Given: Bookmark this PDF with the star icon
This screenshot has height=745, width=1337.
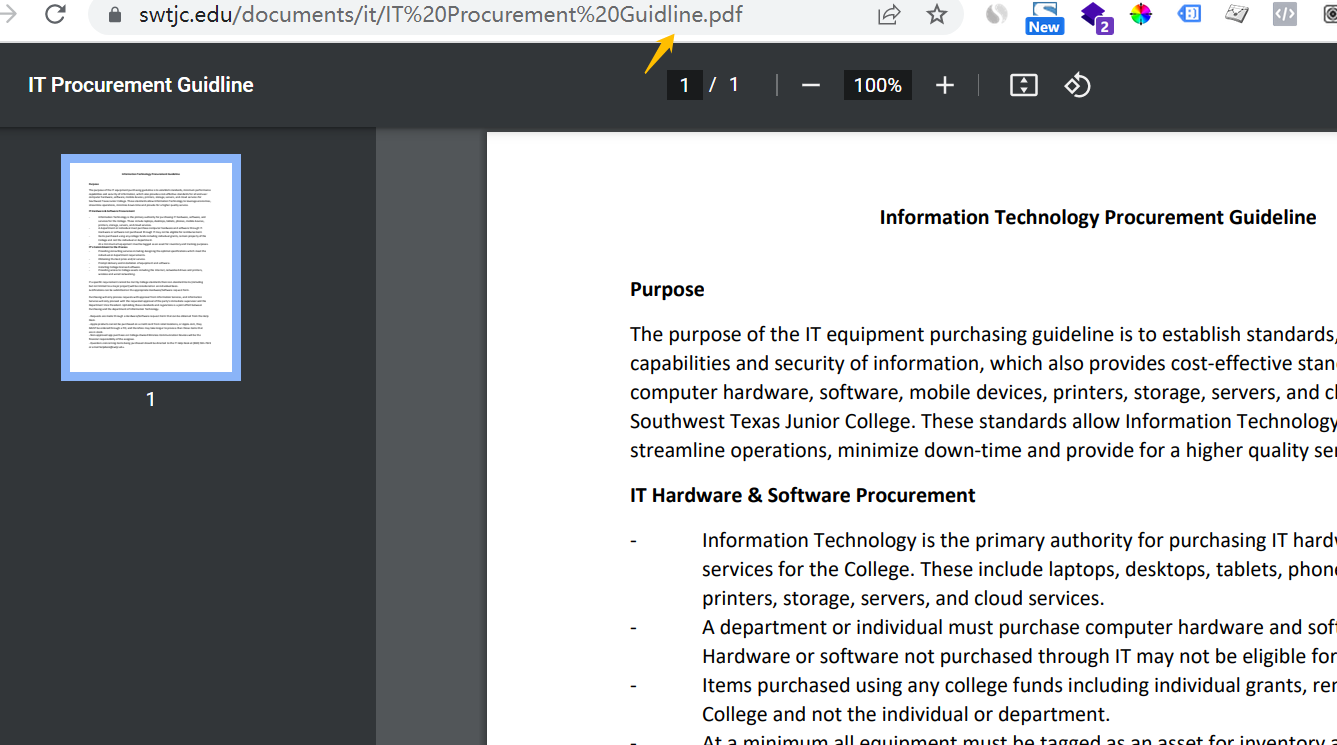Looking at the screenshot, I should [x=936, y=14].
